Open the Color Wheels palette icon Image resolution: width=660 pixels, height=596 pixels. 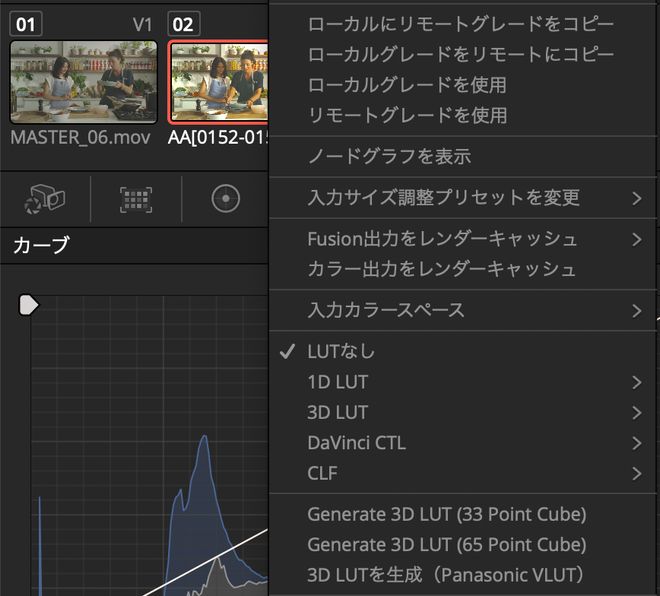226,199
